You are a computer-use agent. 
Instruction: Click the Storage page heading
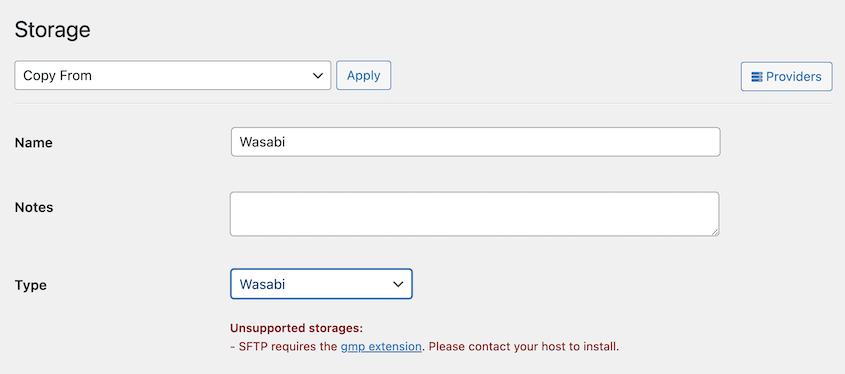click(52, 30)
